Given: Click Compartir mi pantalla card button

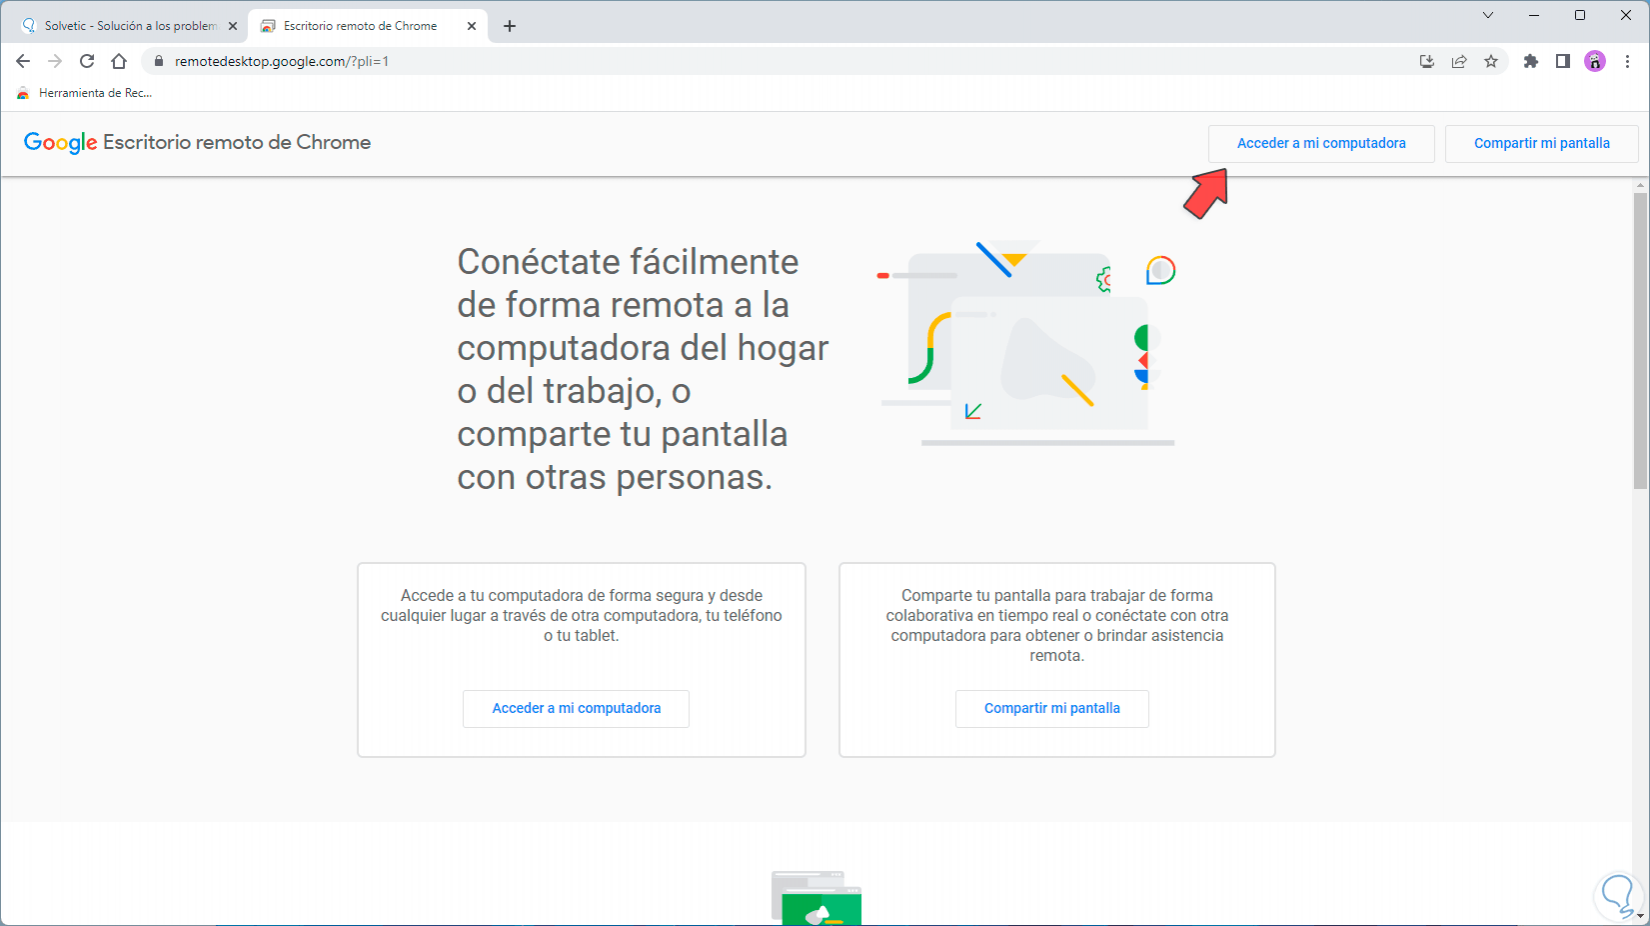Looking at the screenshot, I should (x=1052, y=708).
